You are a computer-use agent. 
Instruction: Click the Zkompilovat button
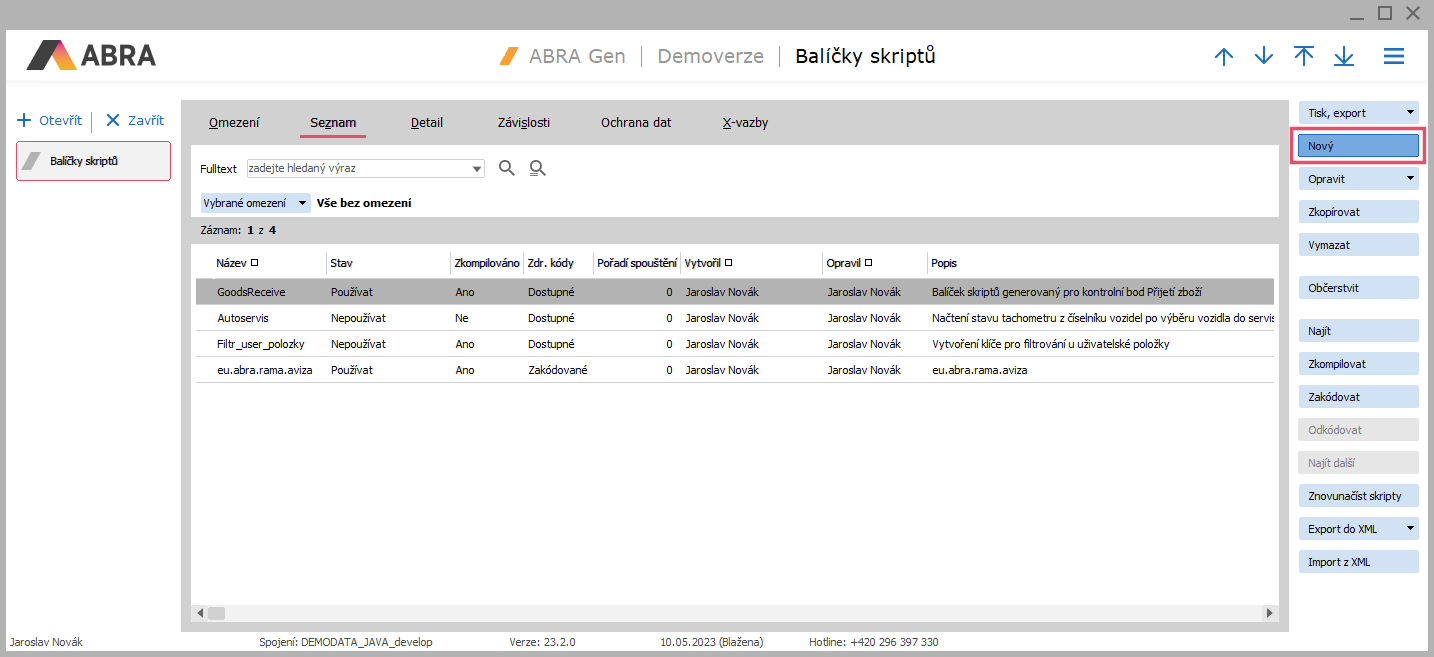pos(1358,364)
